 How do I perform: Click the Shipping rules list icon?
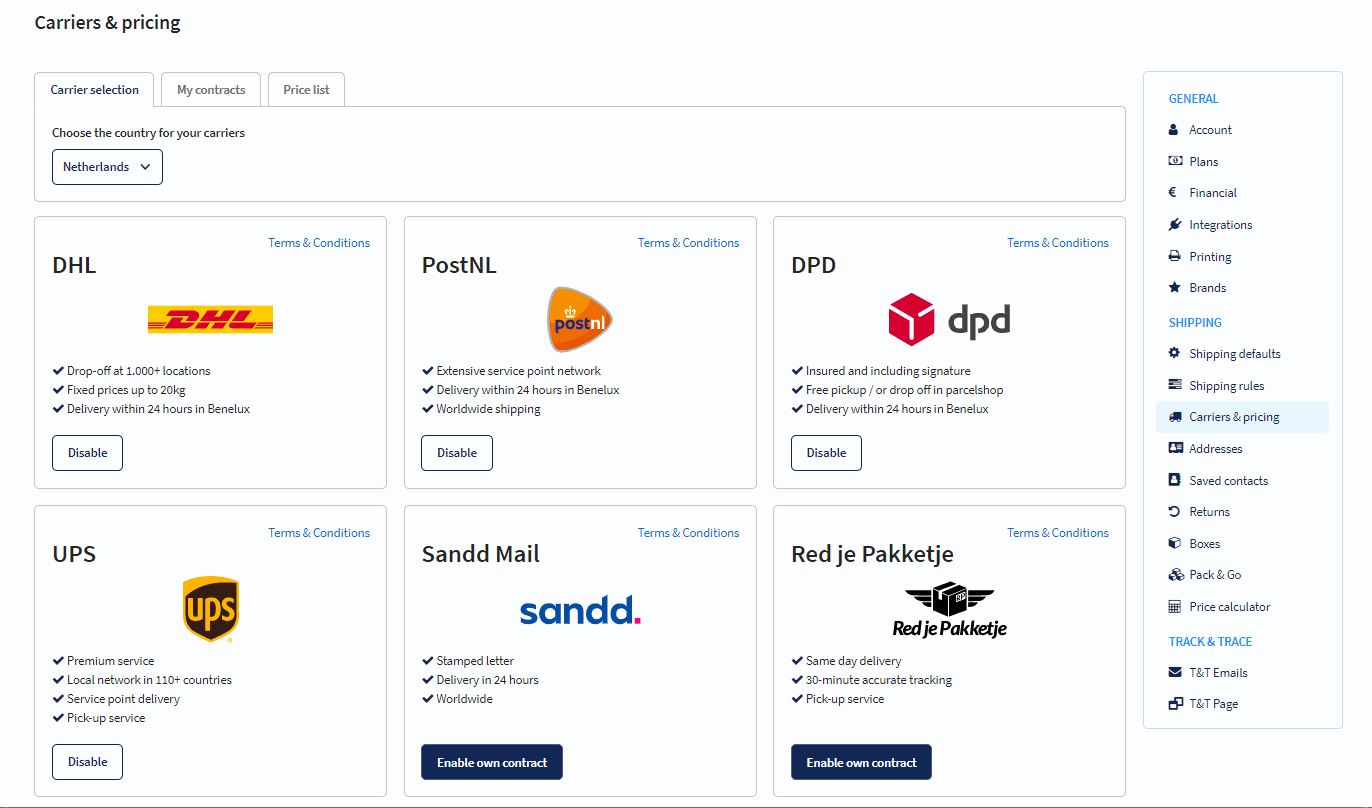[x=1175, y=385]
